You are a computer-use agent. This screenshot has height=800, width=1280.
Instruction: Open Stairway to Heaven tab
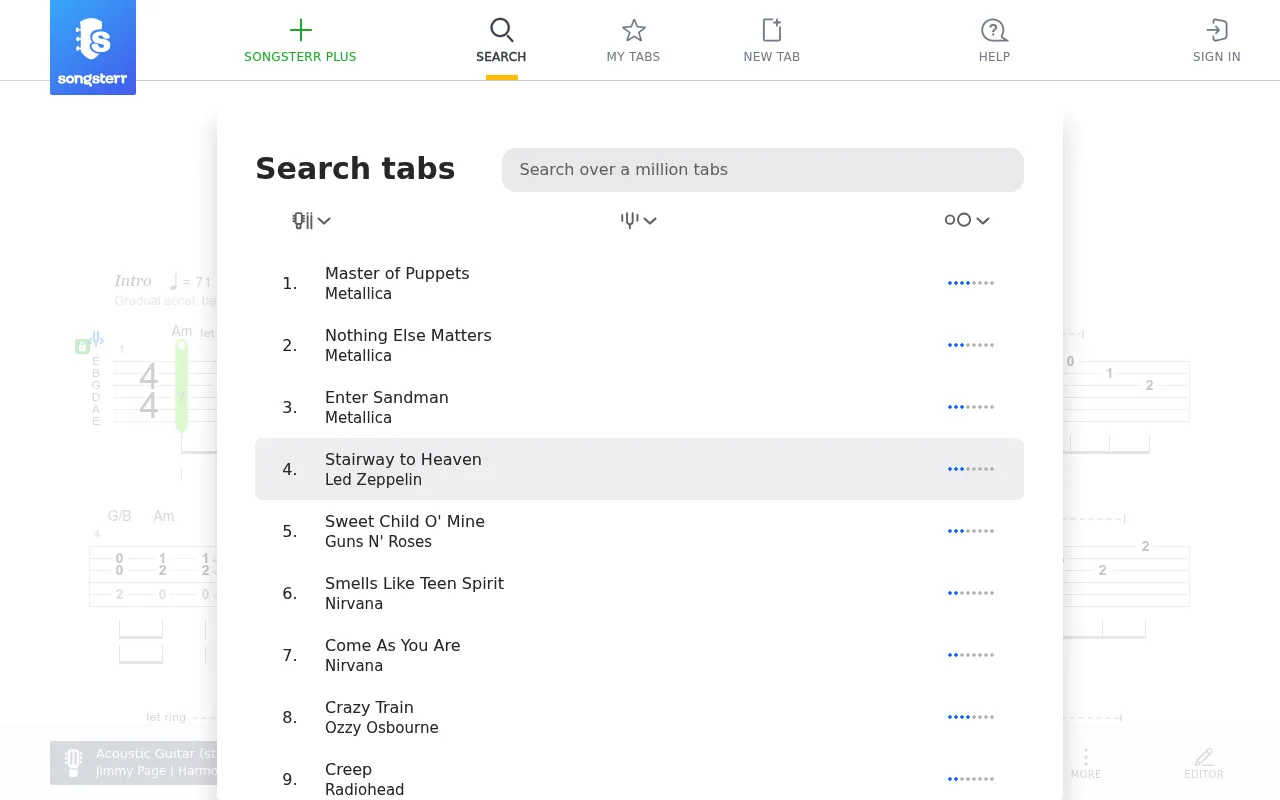[639, 469]
